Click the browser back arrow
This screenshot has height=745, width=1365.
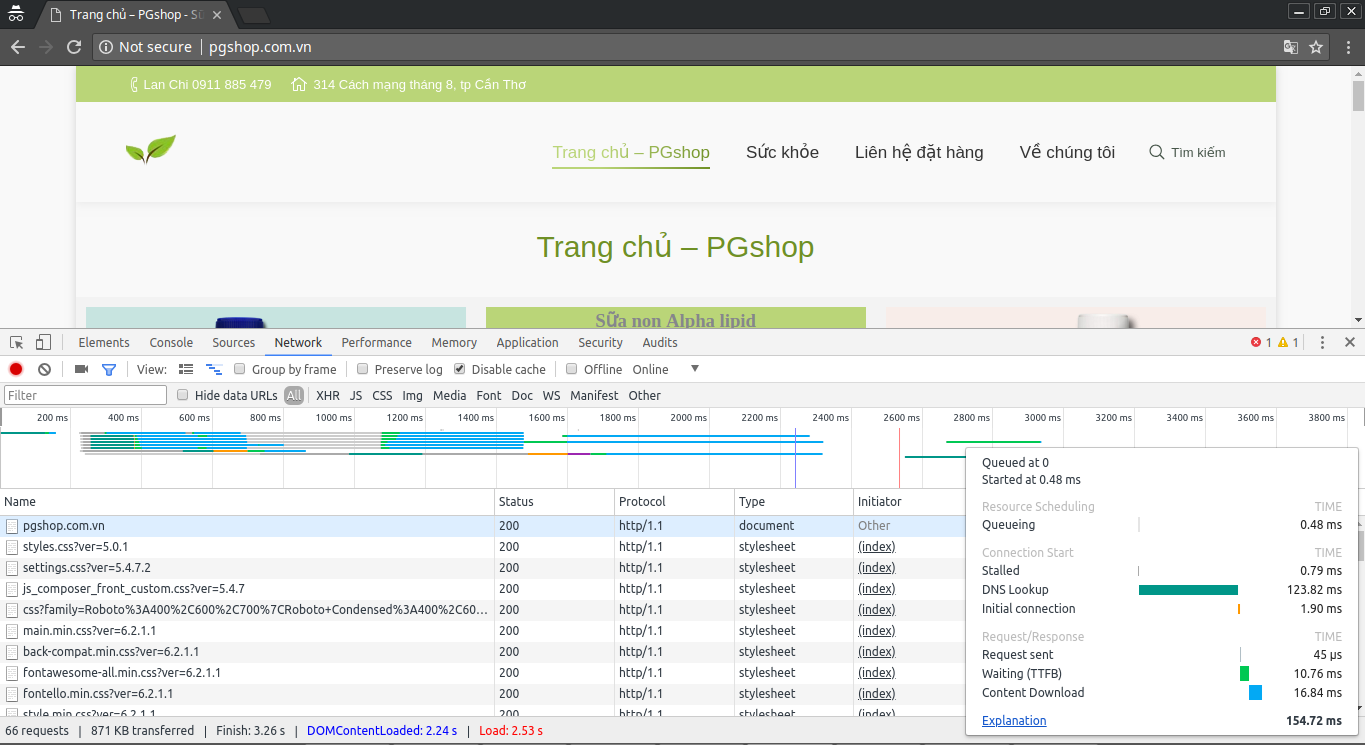click(18, 47)
